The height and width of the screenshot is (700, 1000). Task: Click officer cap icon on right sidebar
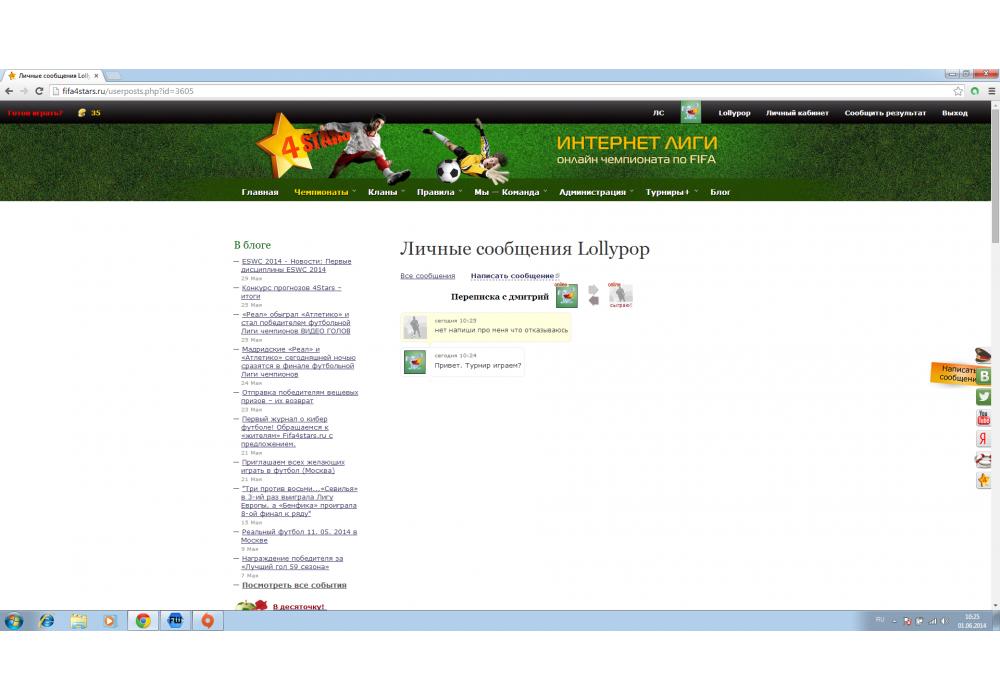(983, 355)
